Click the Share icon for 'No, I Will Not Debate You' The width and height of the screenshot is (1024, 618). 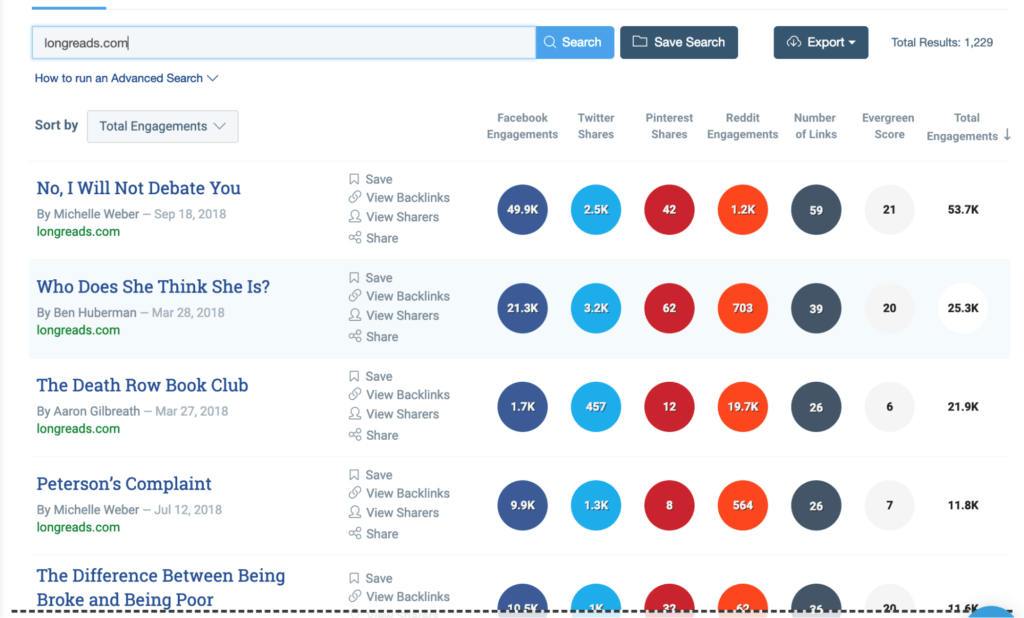(x=354, y=238)
